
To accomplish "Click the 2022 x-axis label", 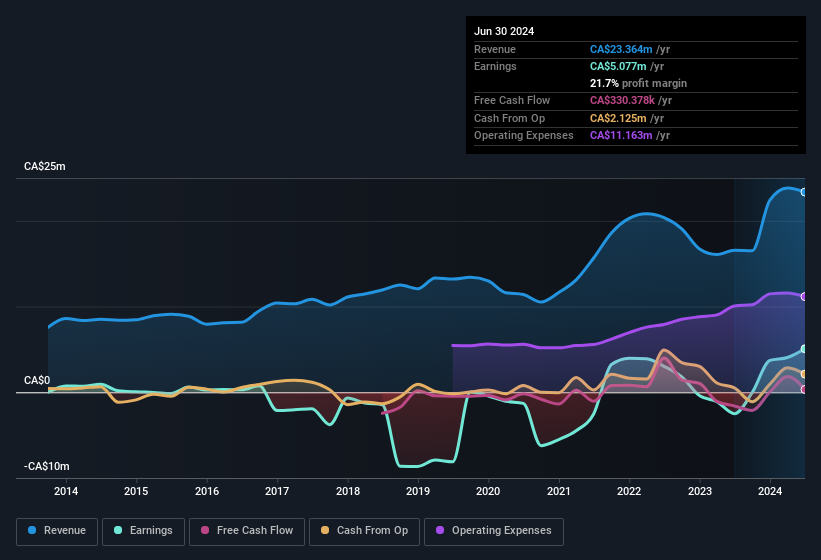I will [x=629, y=491].
